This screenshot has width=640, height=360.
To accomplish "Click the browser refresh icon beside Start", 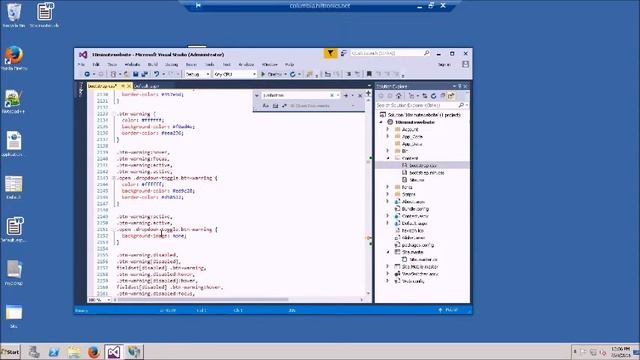I will point(293,74).
